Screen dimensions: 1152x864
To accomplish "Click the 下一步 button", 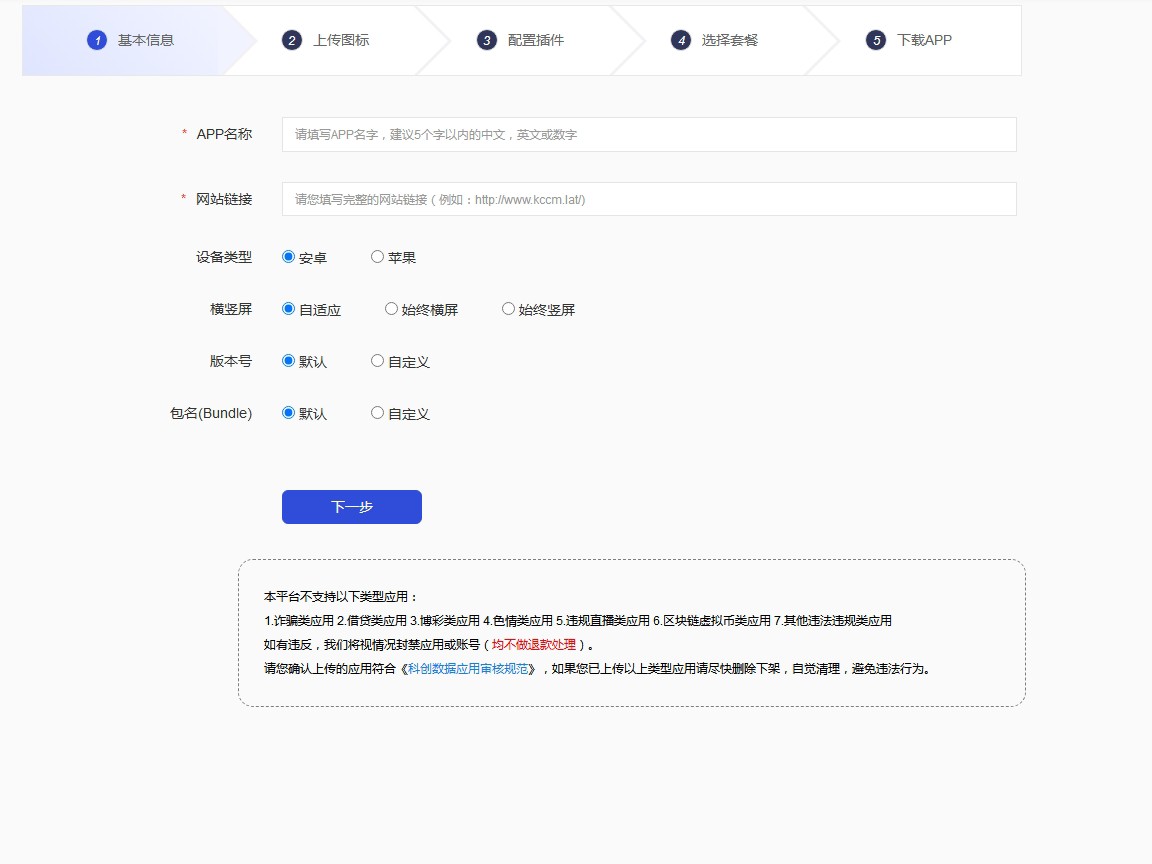I will click(x=352, y=507).
